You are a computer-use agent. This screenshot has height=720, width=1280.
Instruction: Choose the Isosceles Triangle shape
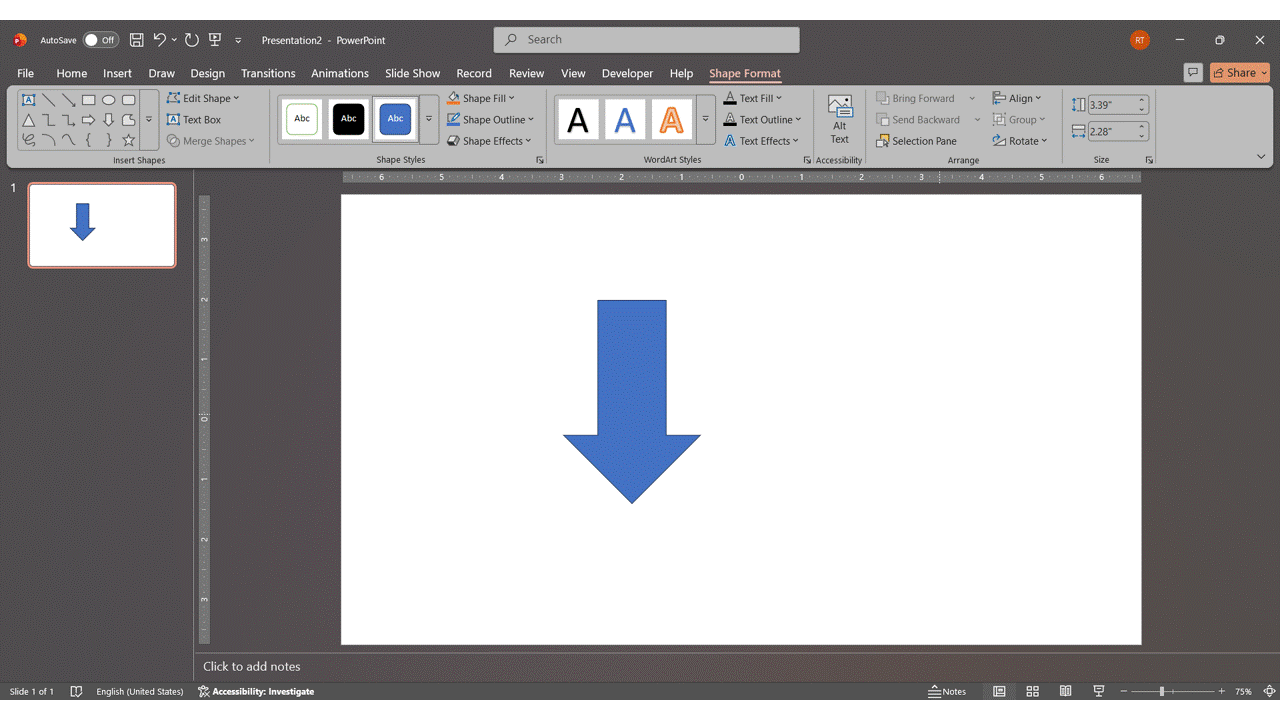pyautogui.click(x=28, y=120)
